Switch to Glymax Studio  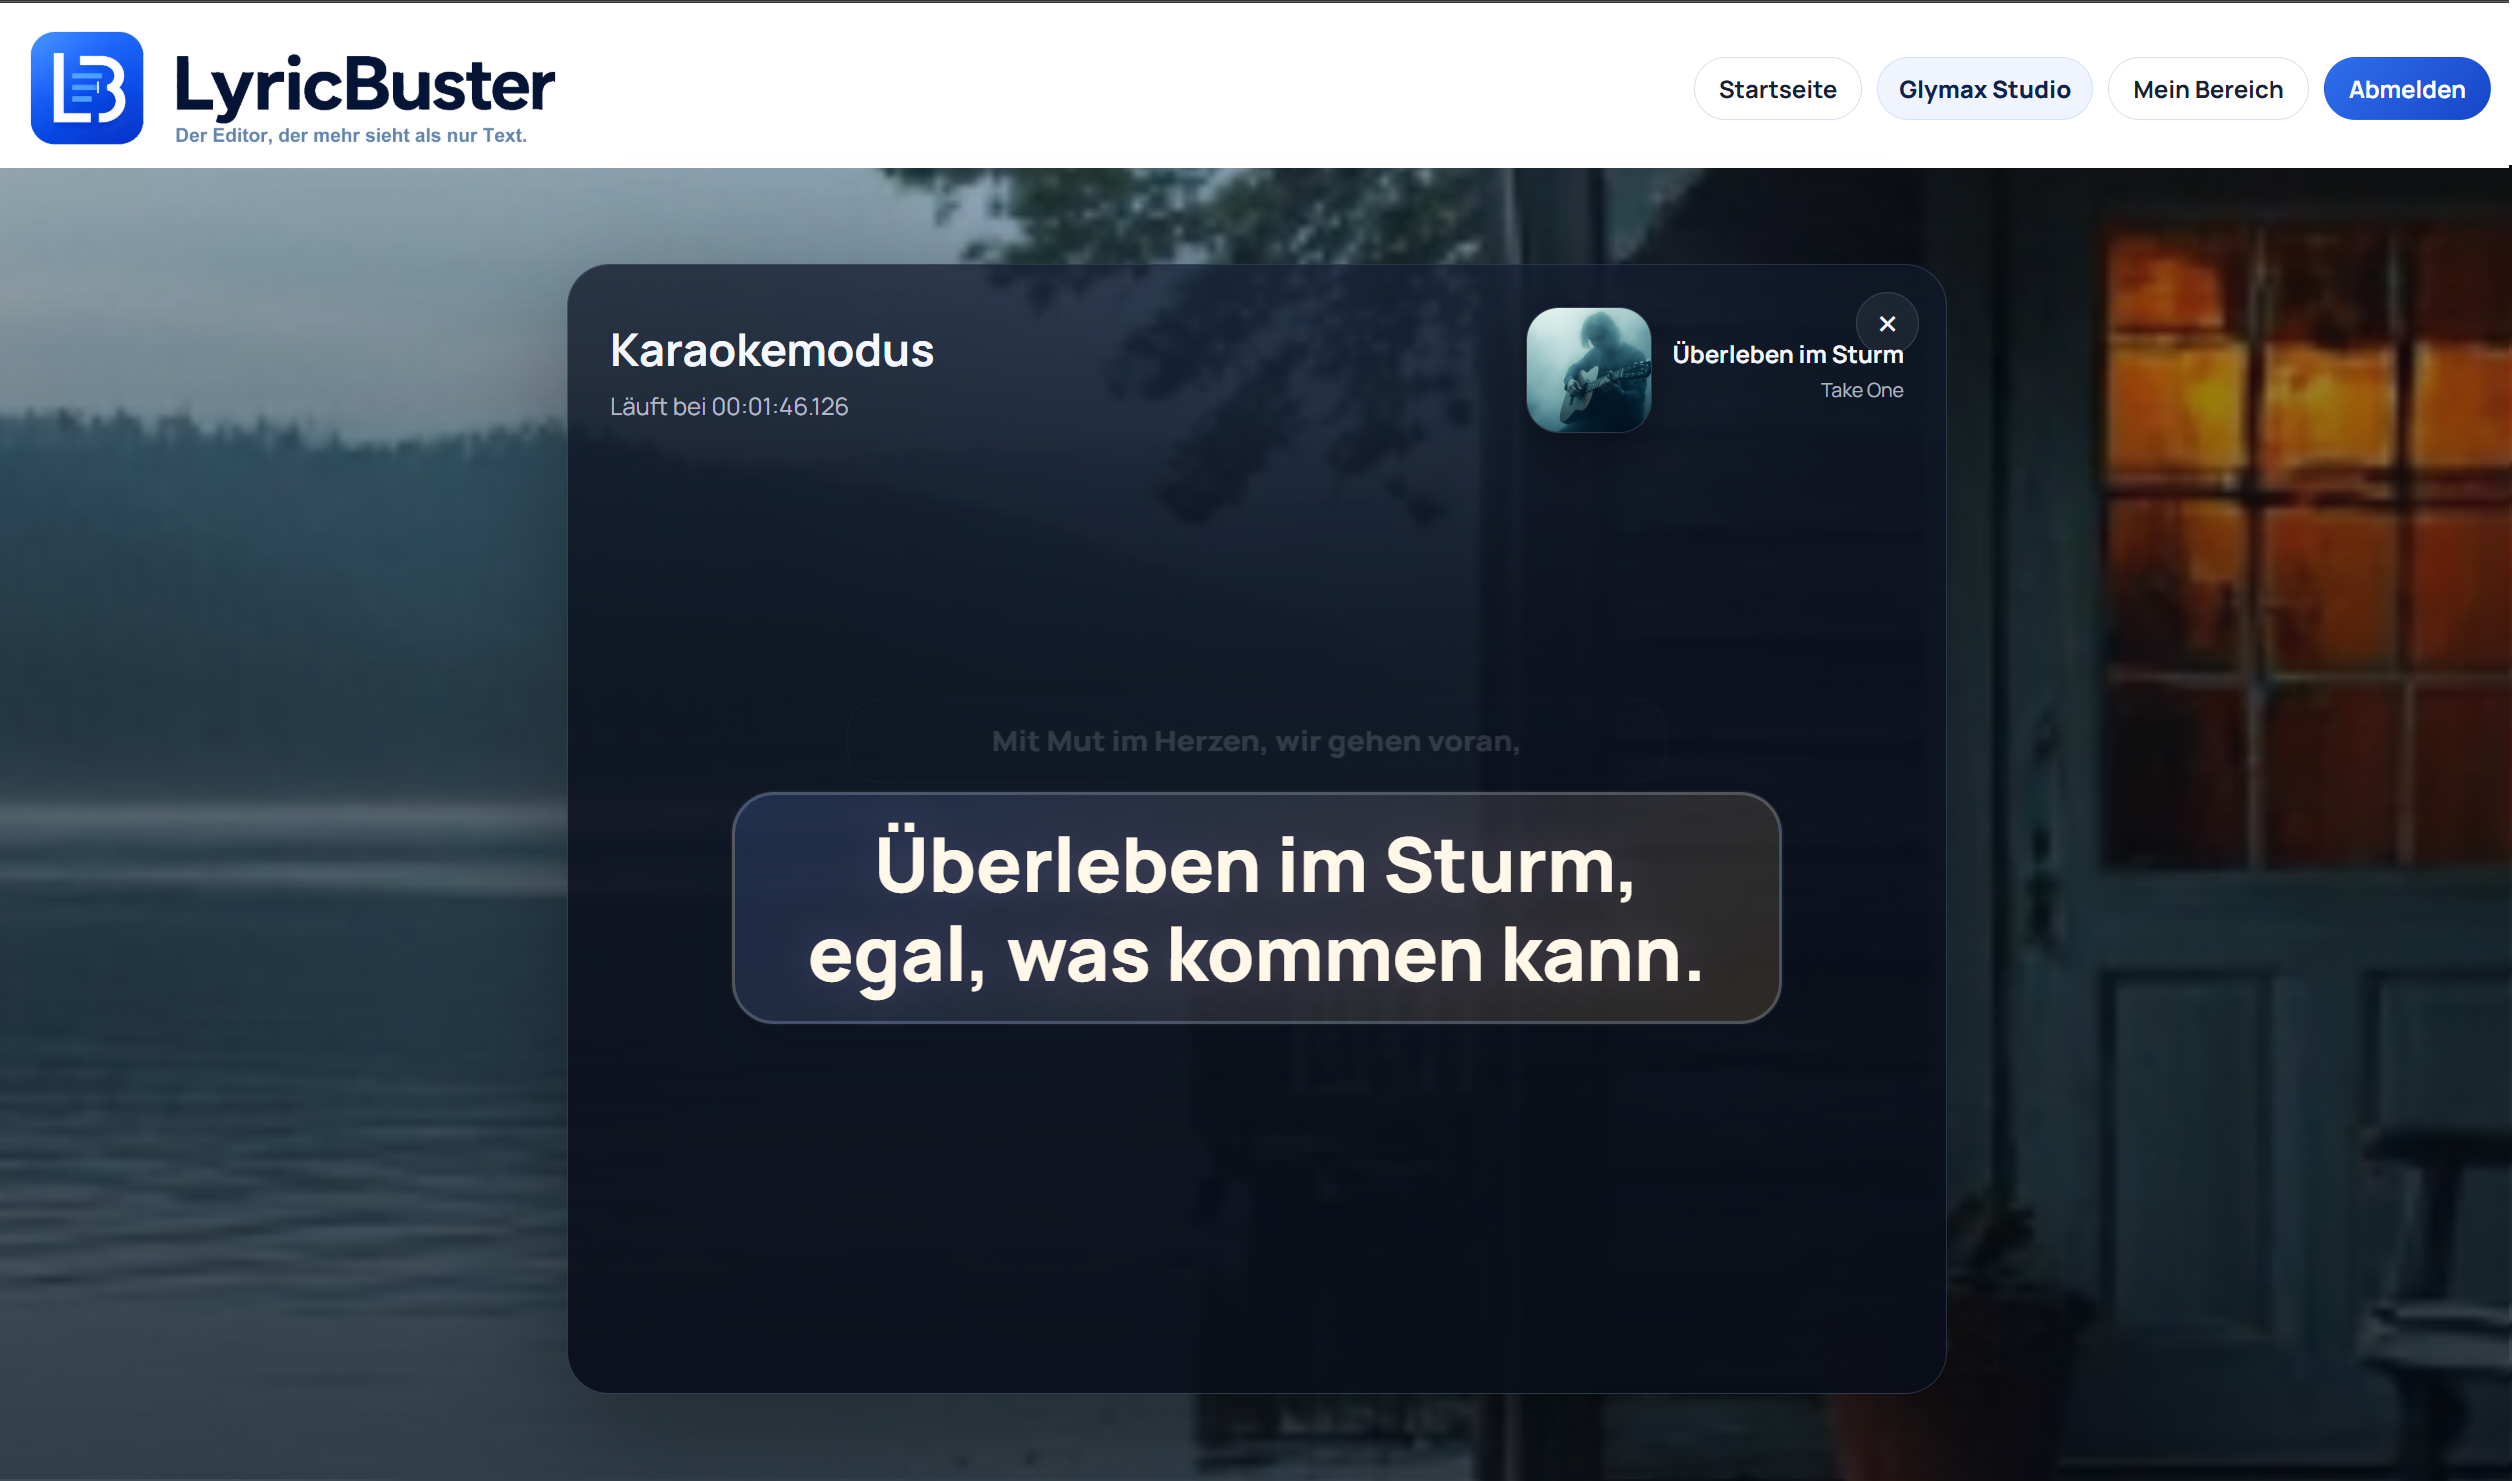[x=1984, y=89]
